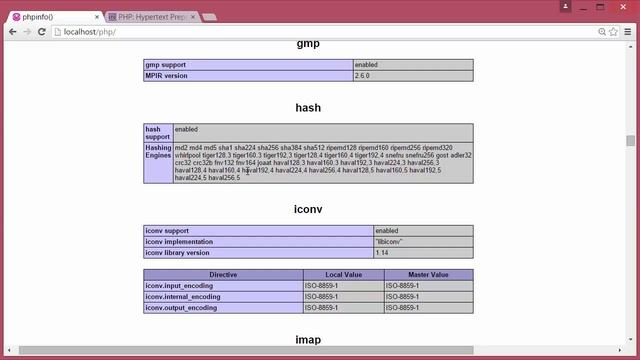This screenshot has width=640, height=360.
Task: Click the master value of iconv.output_encoding
Action: click(x=429, y=308)
